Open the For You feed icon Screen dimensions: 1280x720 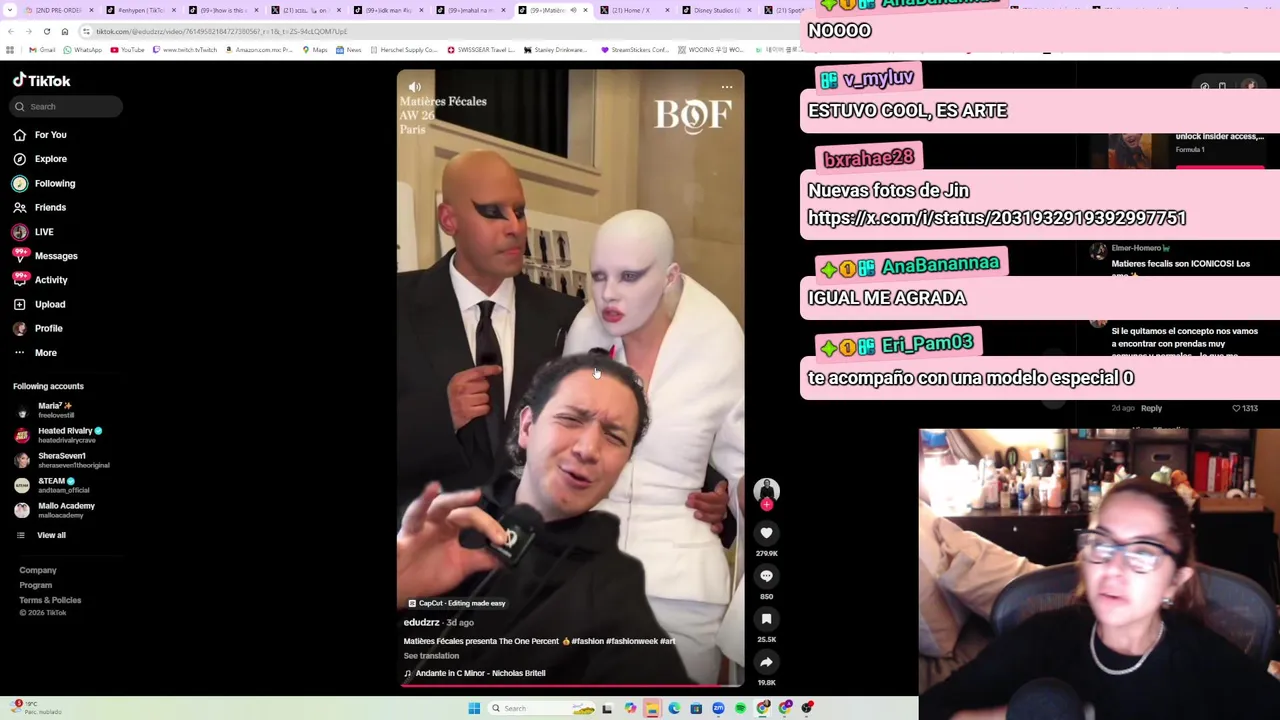point(20,135)
